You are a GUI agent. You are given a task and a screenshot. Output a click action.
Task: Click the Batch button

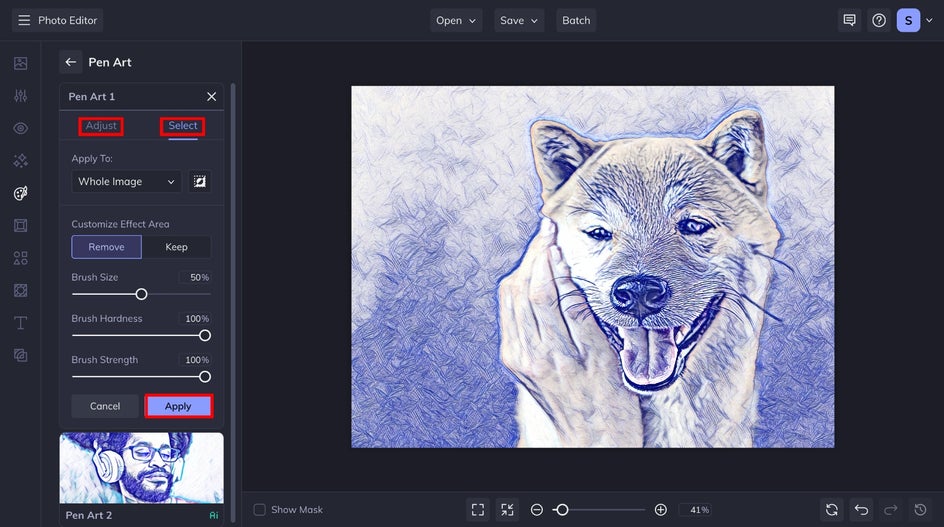pos(576,20)
